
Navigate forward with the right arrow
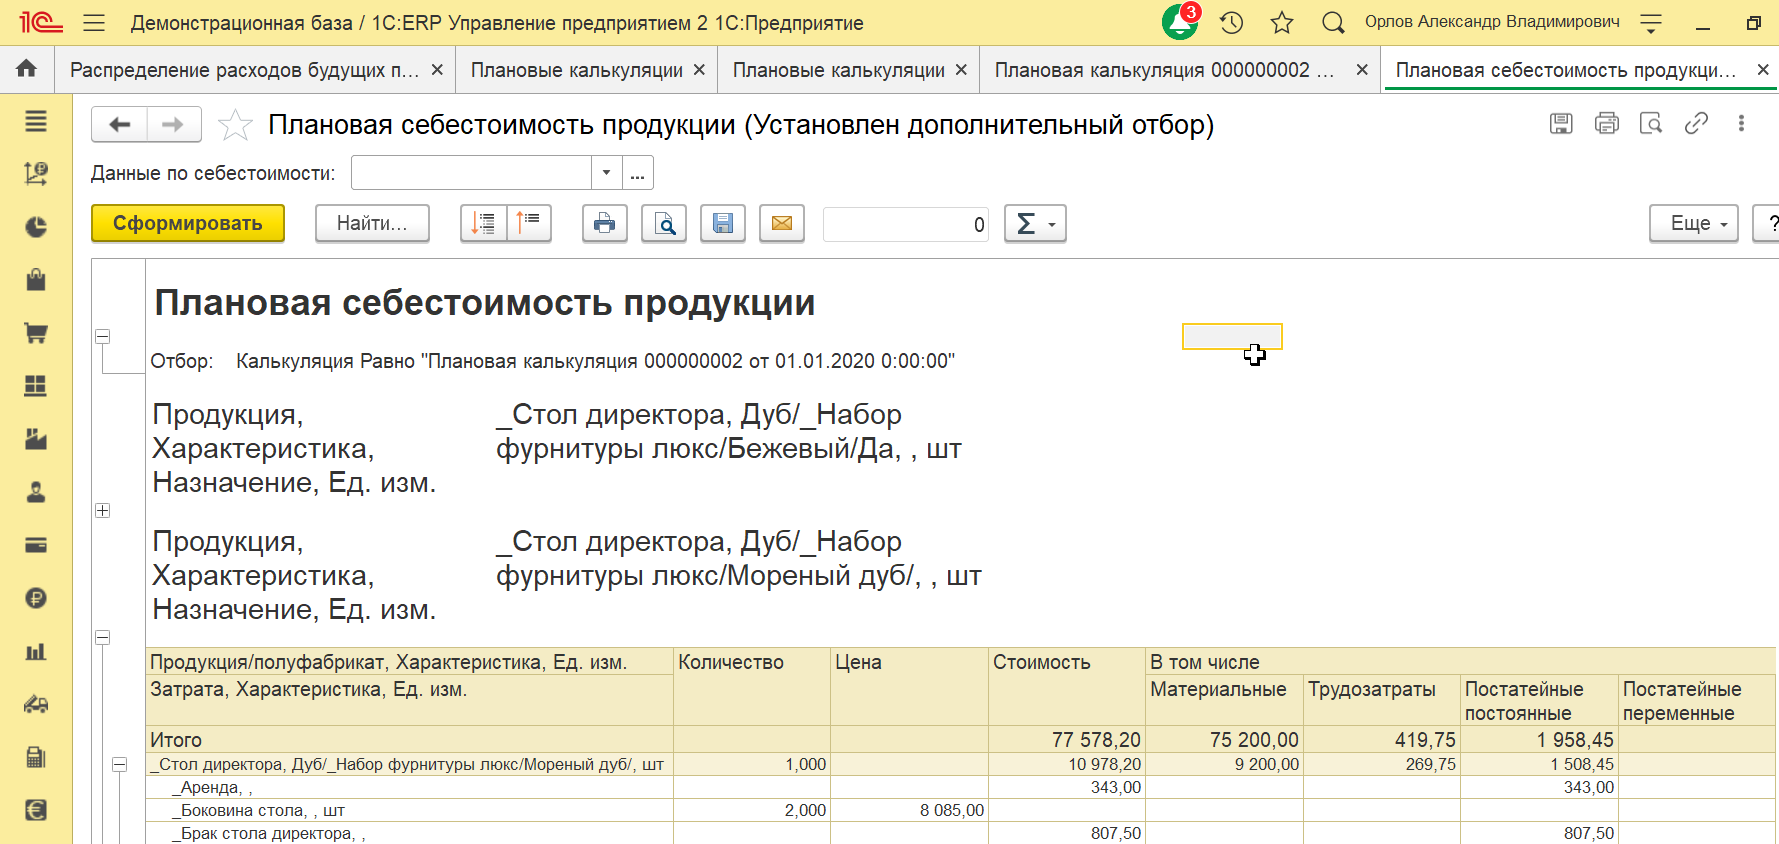(174, 124)
